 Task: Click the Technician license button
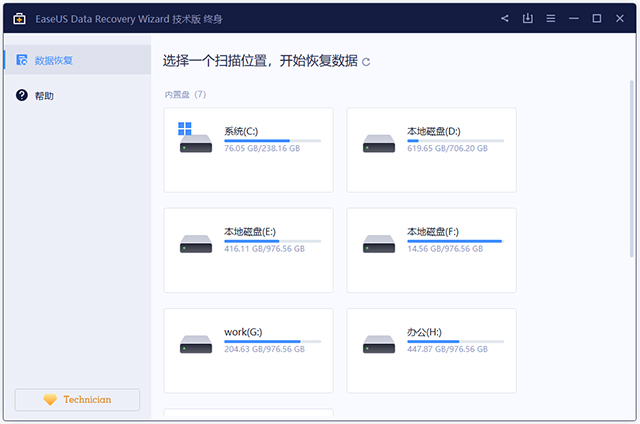coord(77,400)
